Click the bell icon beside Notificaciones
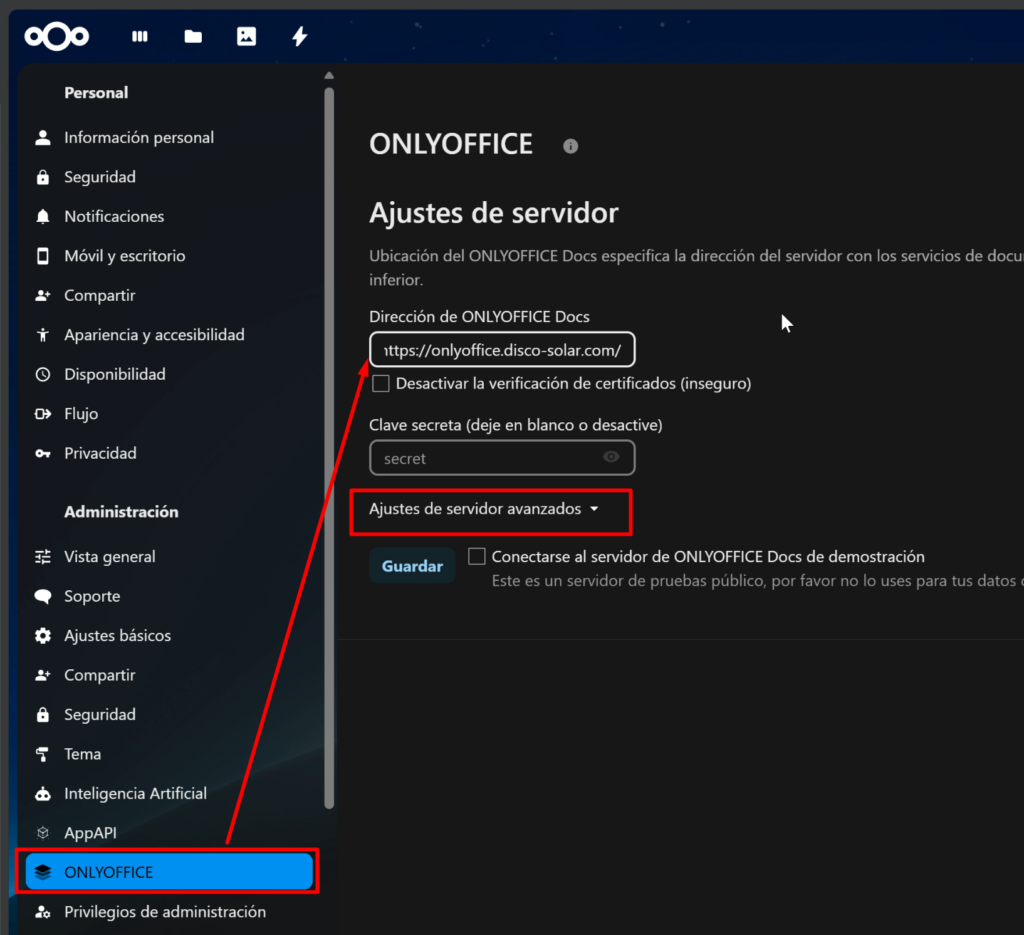Image resolution: width=1024 pixels, height=935 pixels. (43, 216)
